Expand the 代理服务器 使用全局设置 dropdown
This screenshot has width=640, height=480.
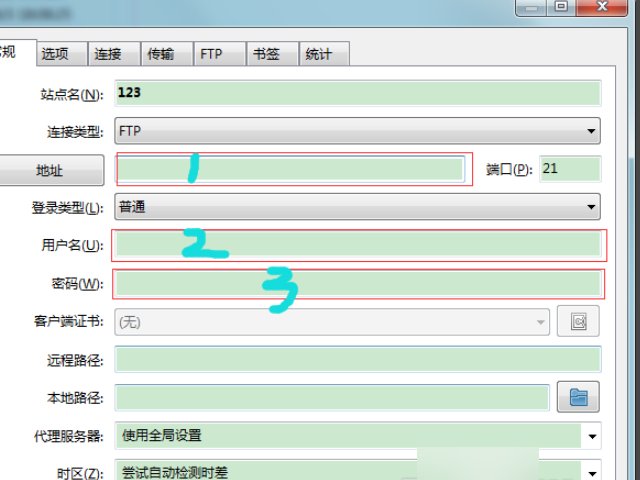(358, 436)
